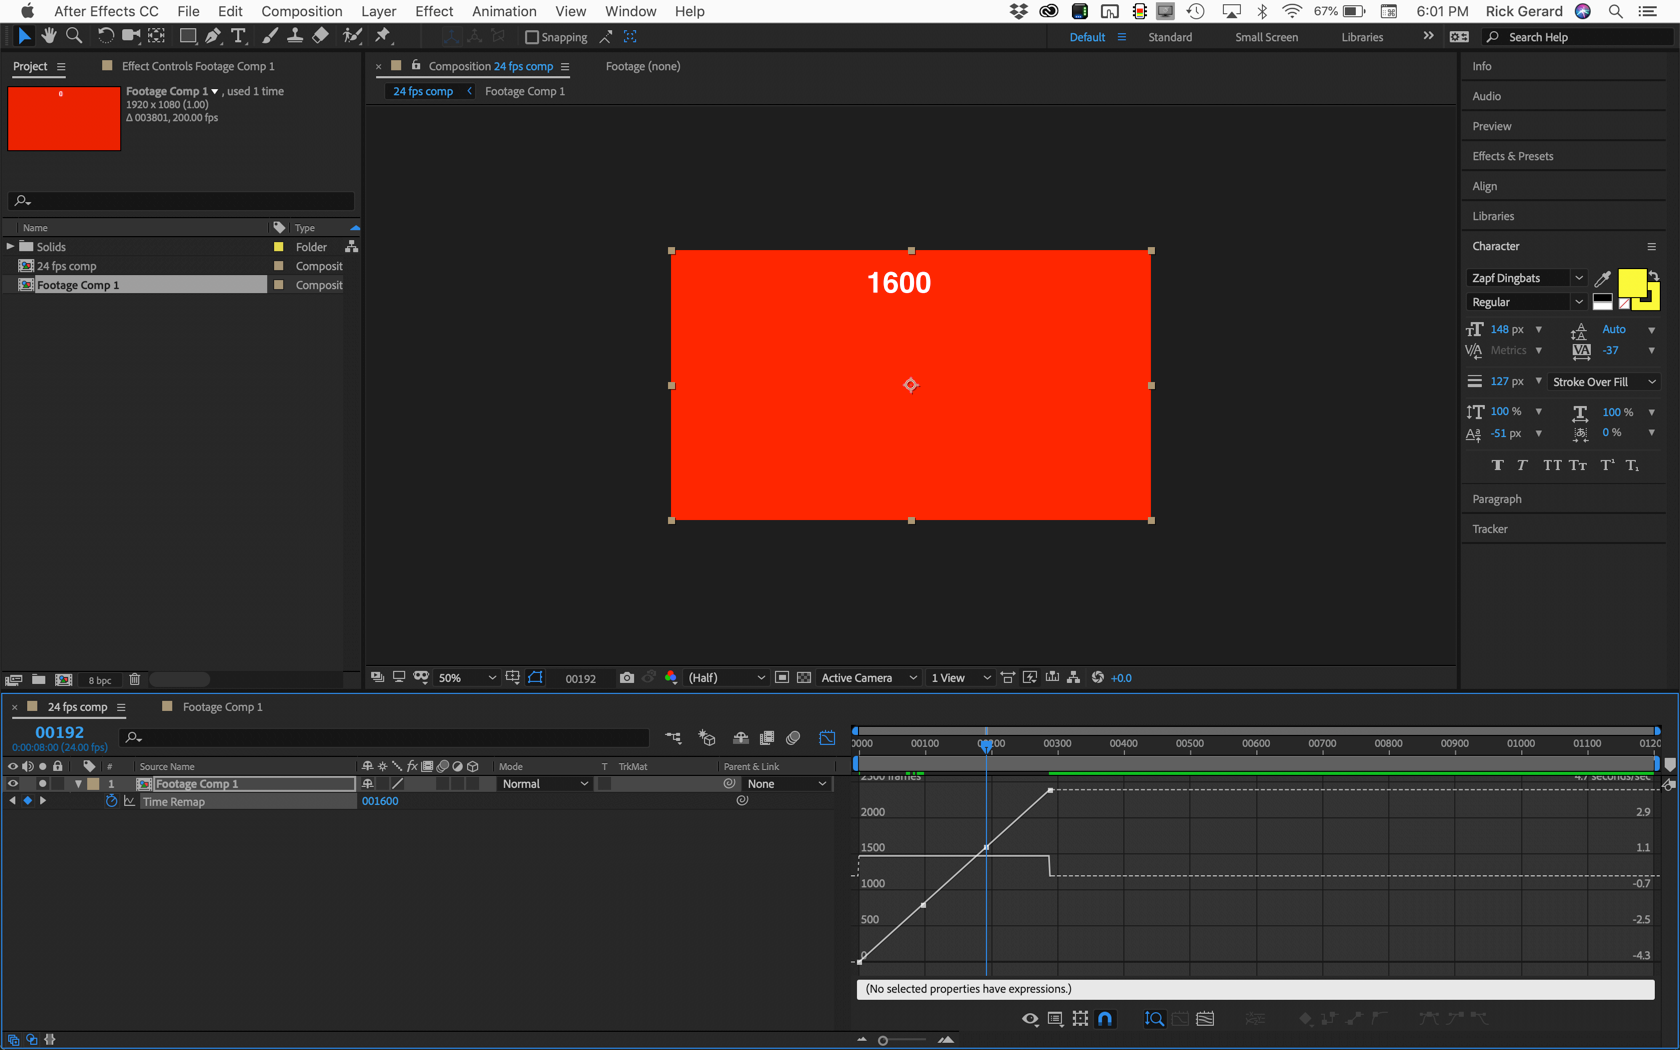Select the Hand tool
1680x1050 pixels.
pos(48,36)
